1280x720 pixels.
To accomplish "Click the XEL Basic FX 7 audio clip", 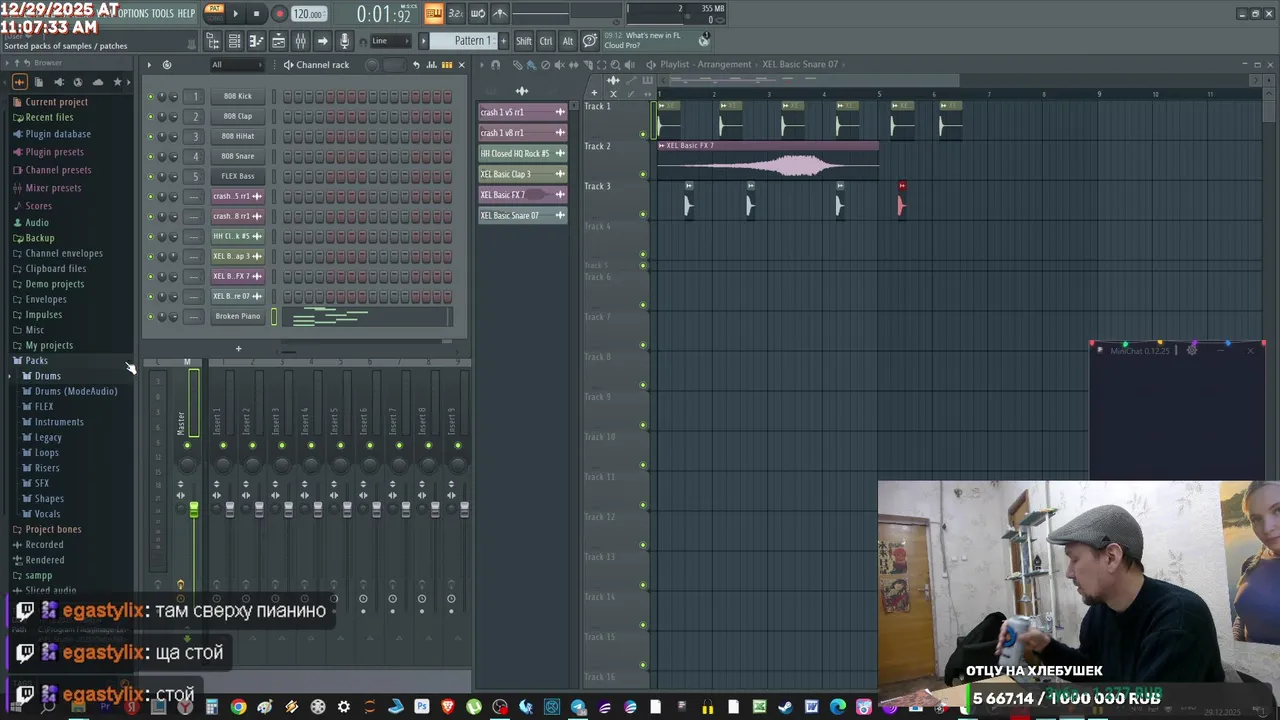I will pos(768,160).
